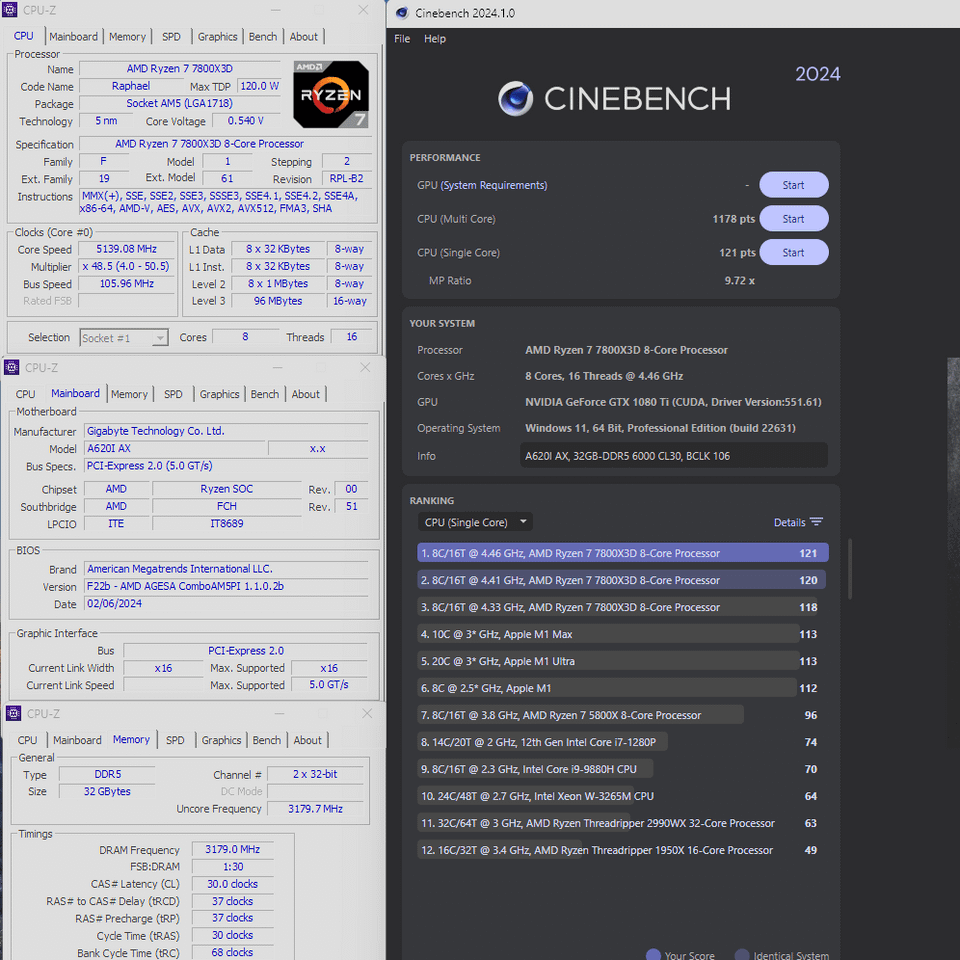960x960 pixels.
Task: Select CPU tab in the Memory CPU-Z window
Action: click(x=27, y=740)
